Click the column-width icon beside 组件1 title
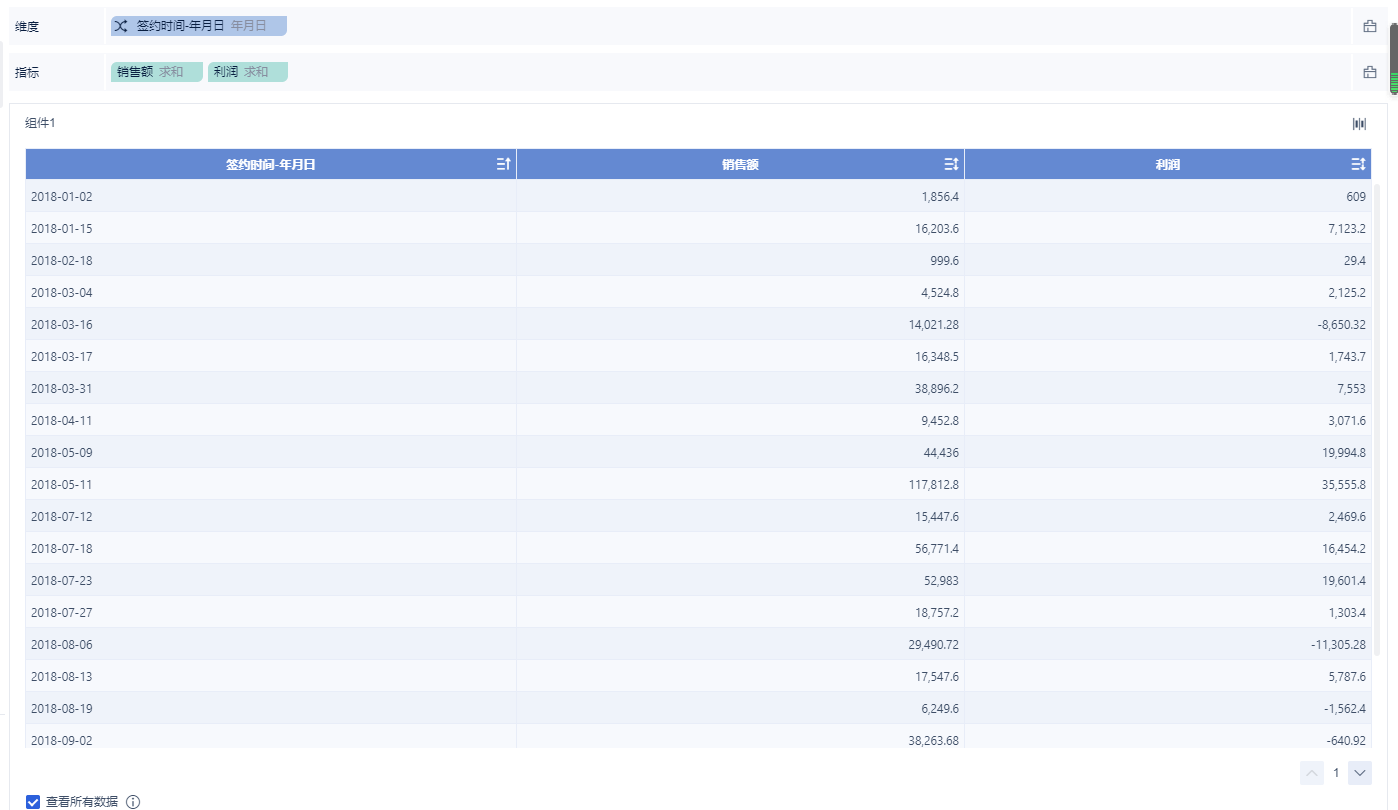This screenshot has height=810, width=1398. pyautogui.click(x=1359, y=124)
